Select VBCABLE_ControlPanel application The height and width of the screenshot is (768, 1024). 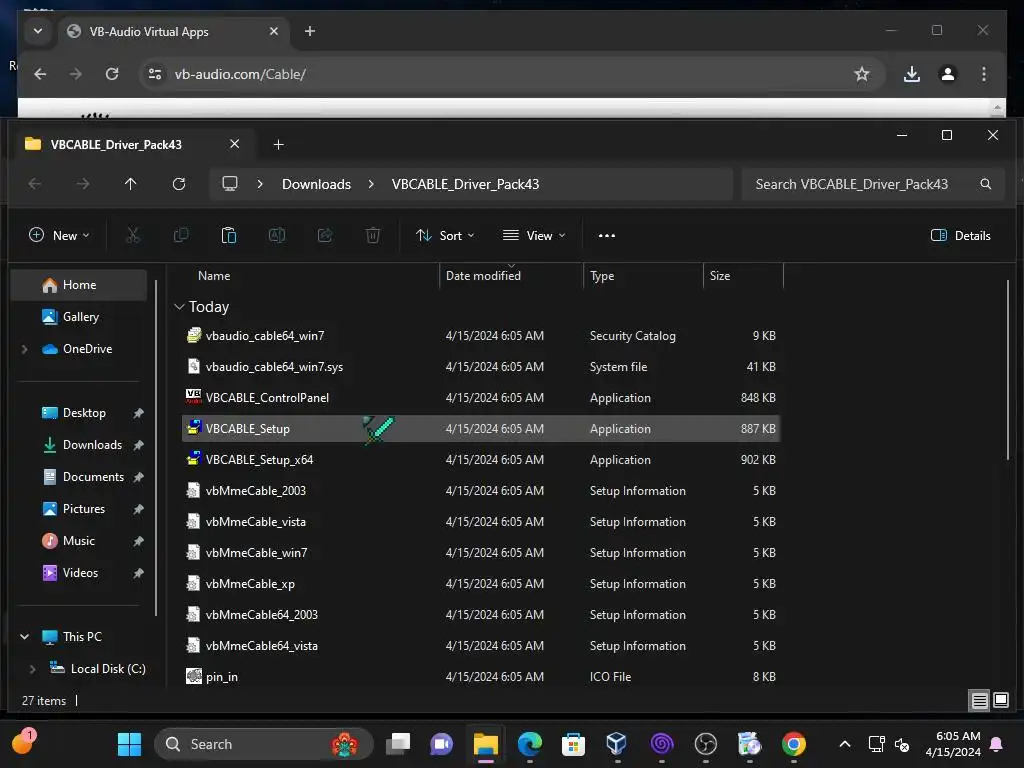click(481, 398)
